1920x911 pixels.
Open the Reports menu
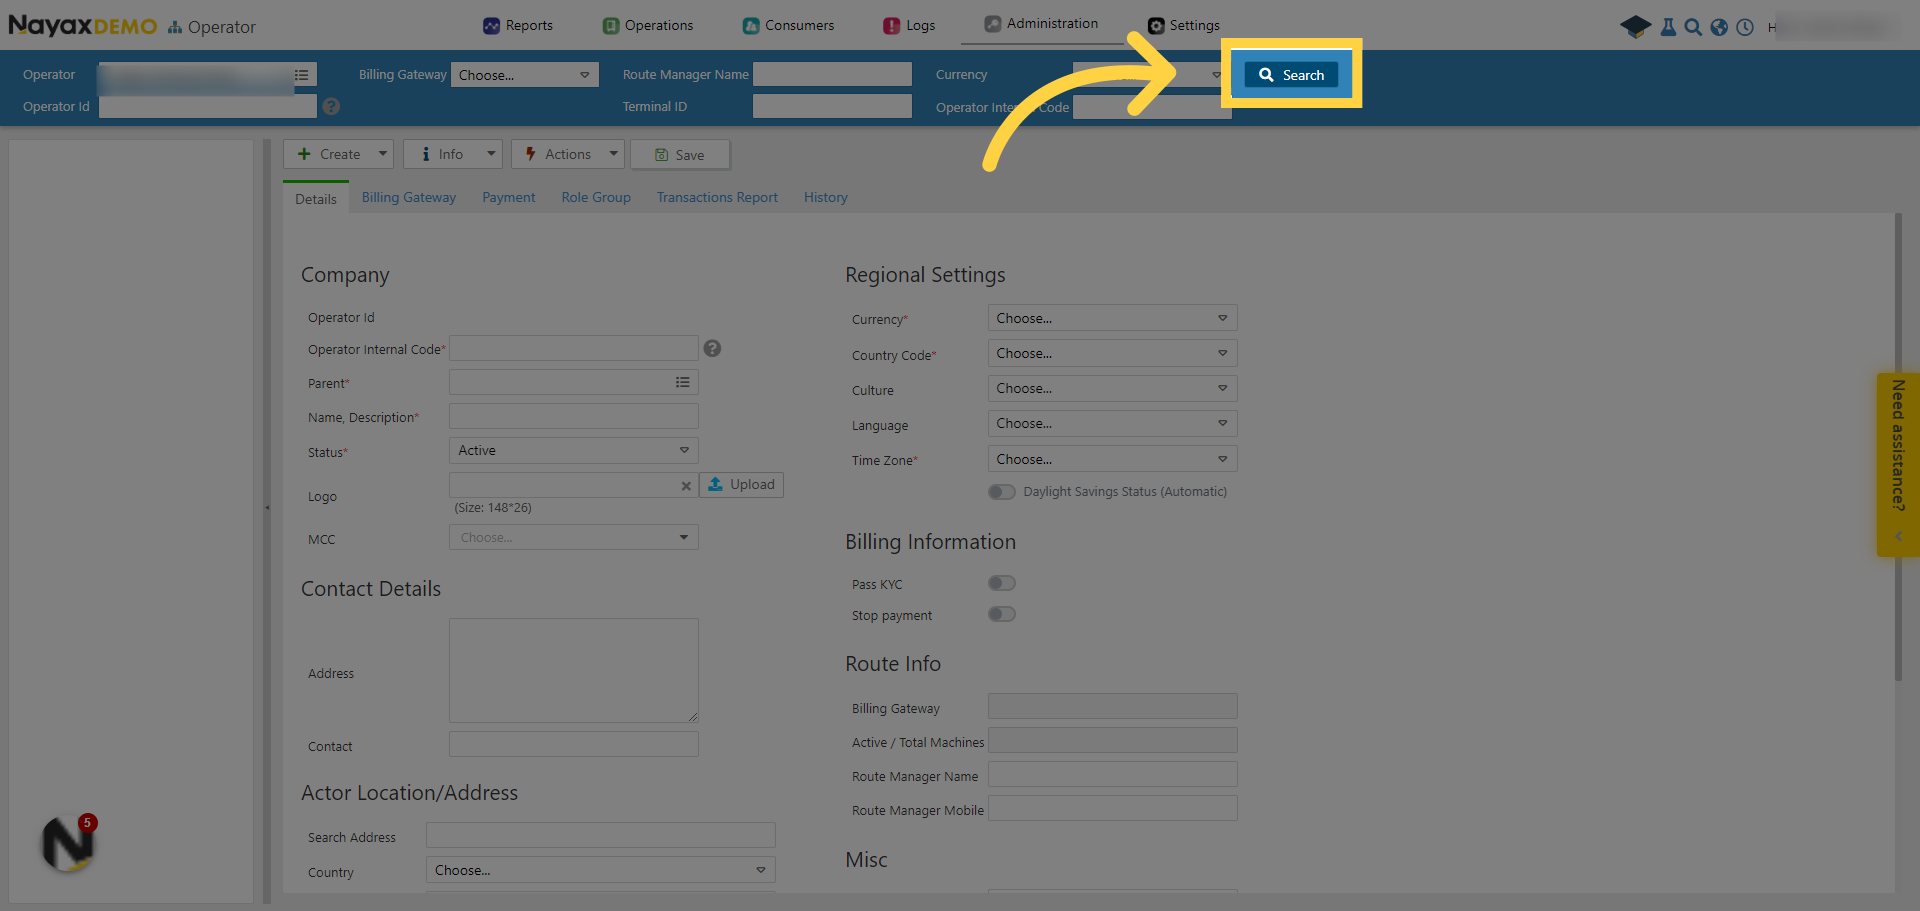click(518, 25)
